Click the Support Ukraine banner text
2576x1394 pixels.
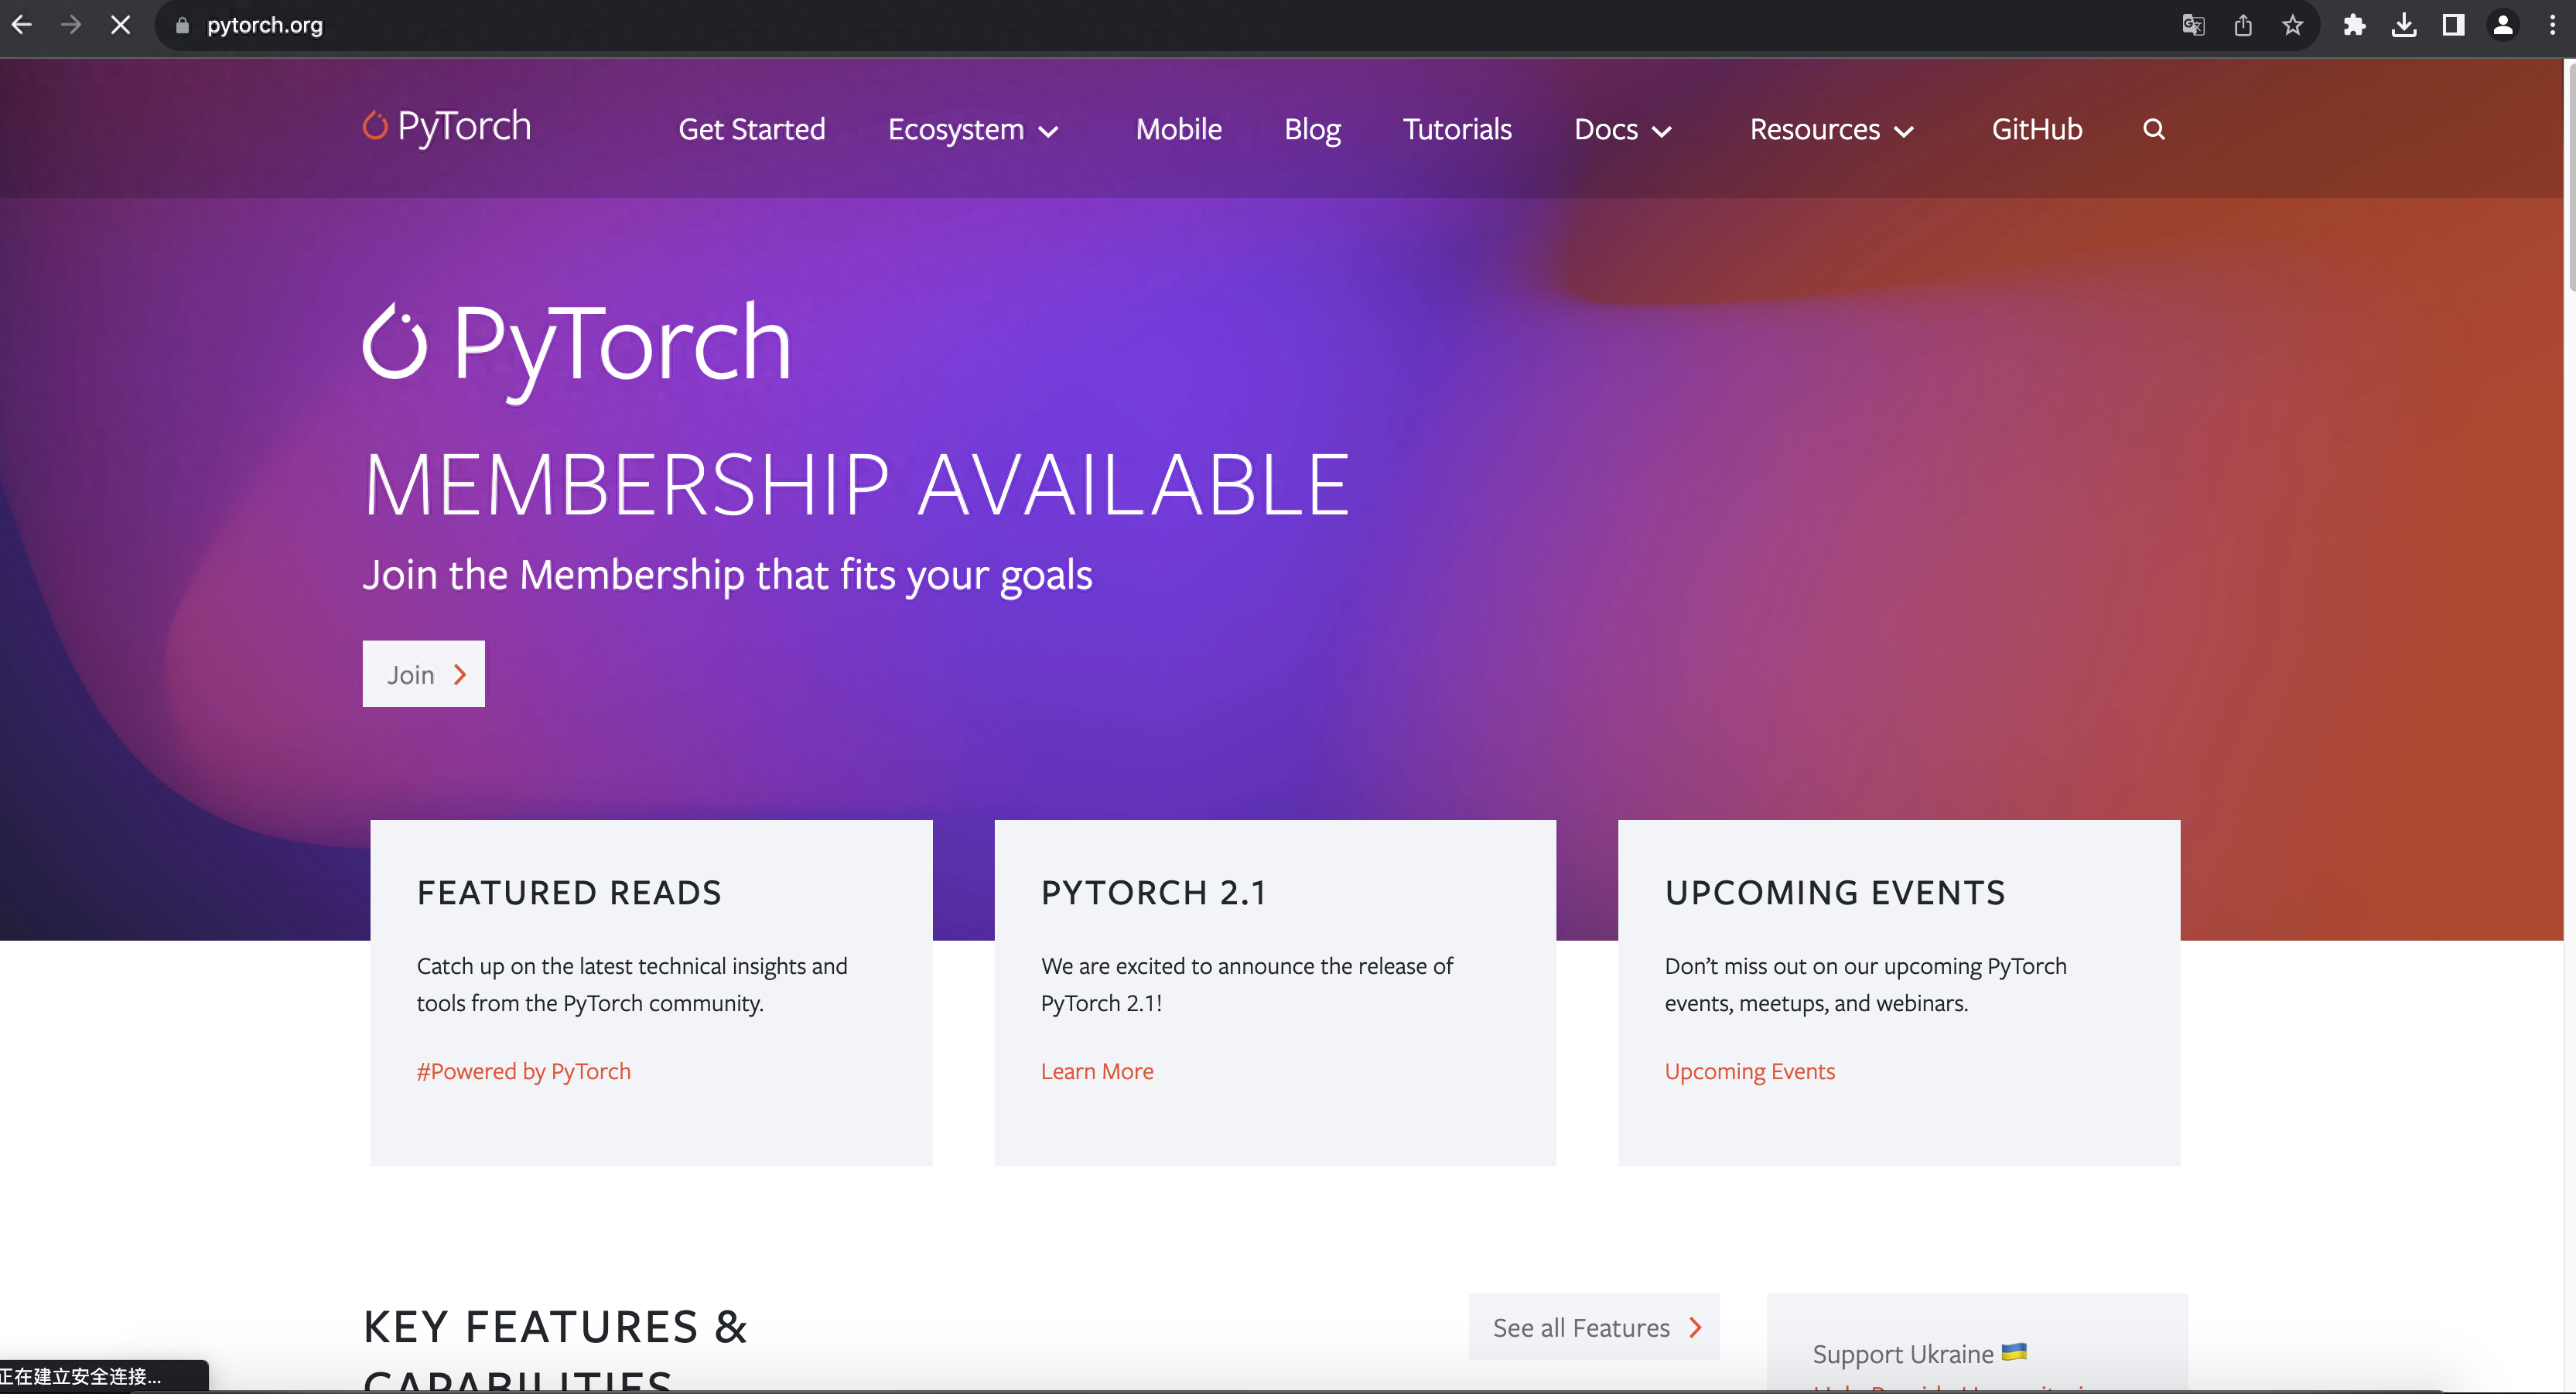click(1919, 1353)
